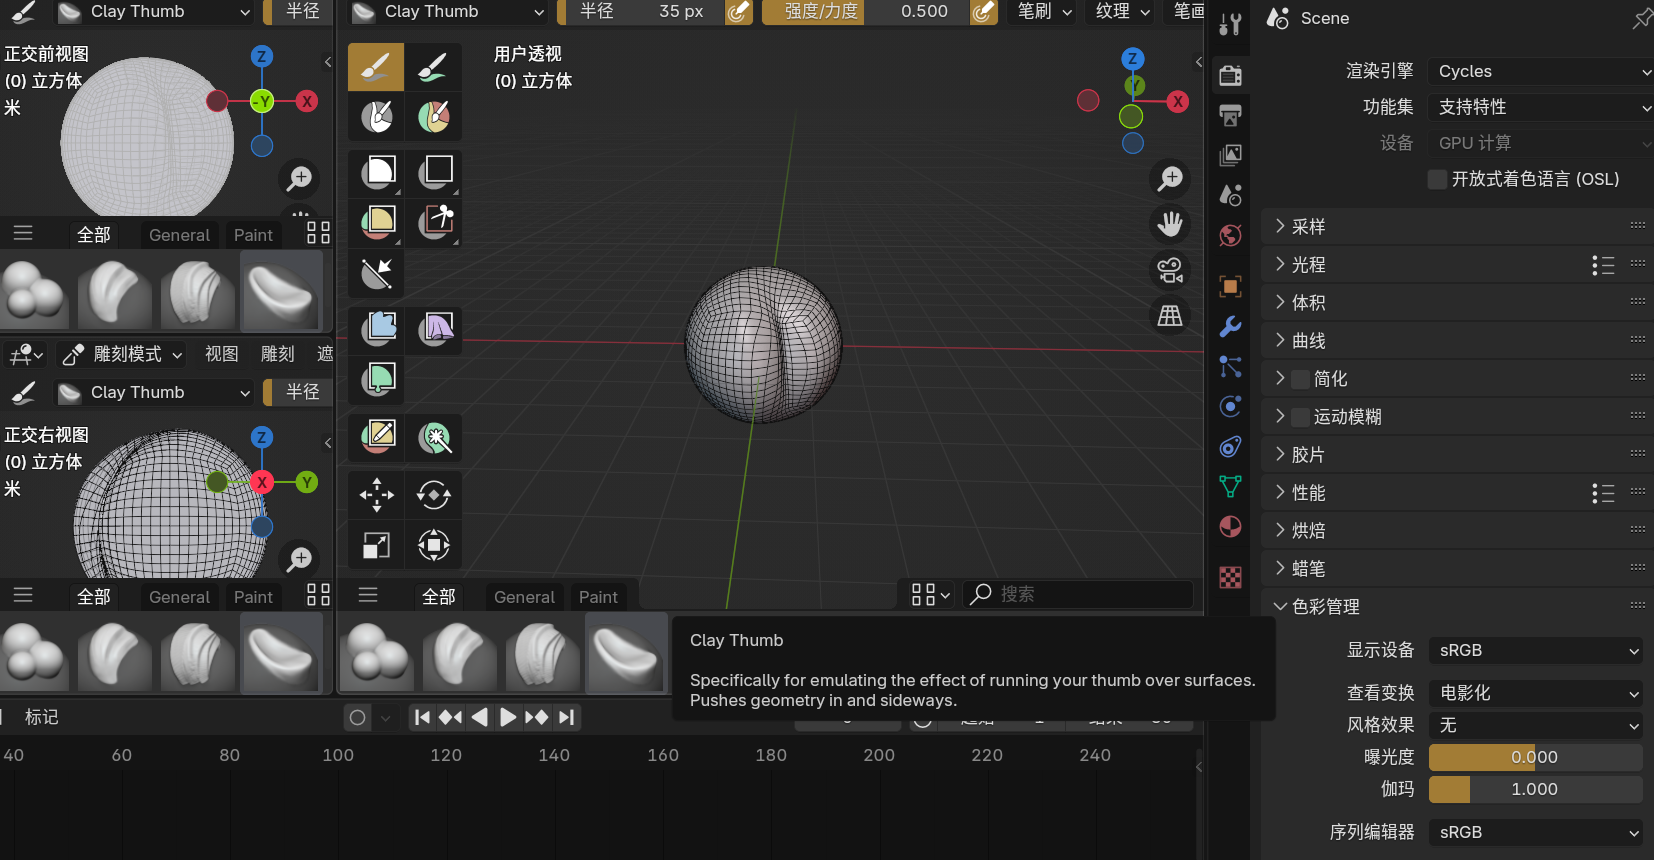
Task: Toggle pen pressure for 强度/力度 0.500
Action: [984, 12]
